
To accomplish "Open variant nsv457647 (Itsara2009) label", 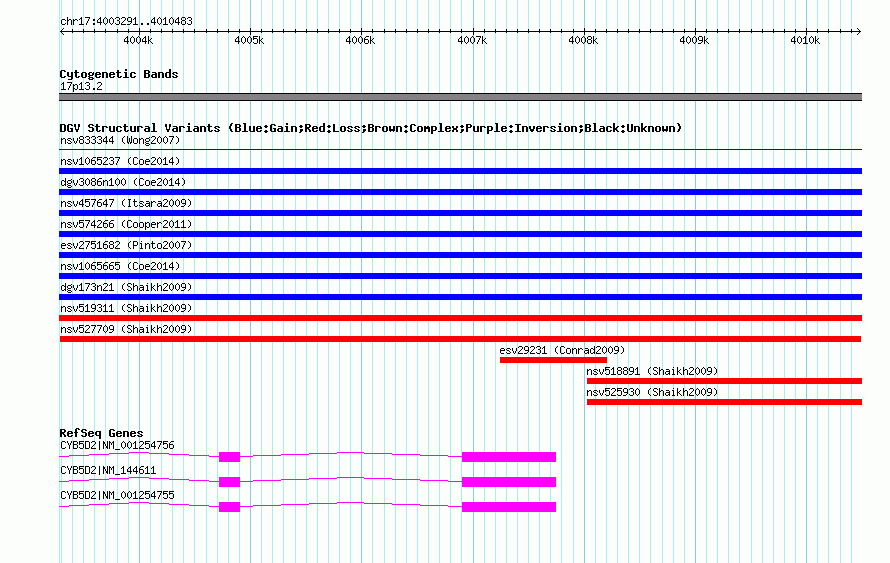I will pos(126,203).
